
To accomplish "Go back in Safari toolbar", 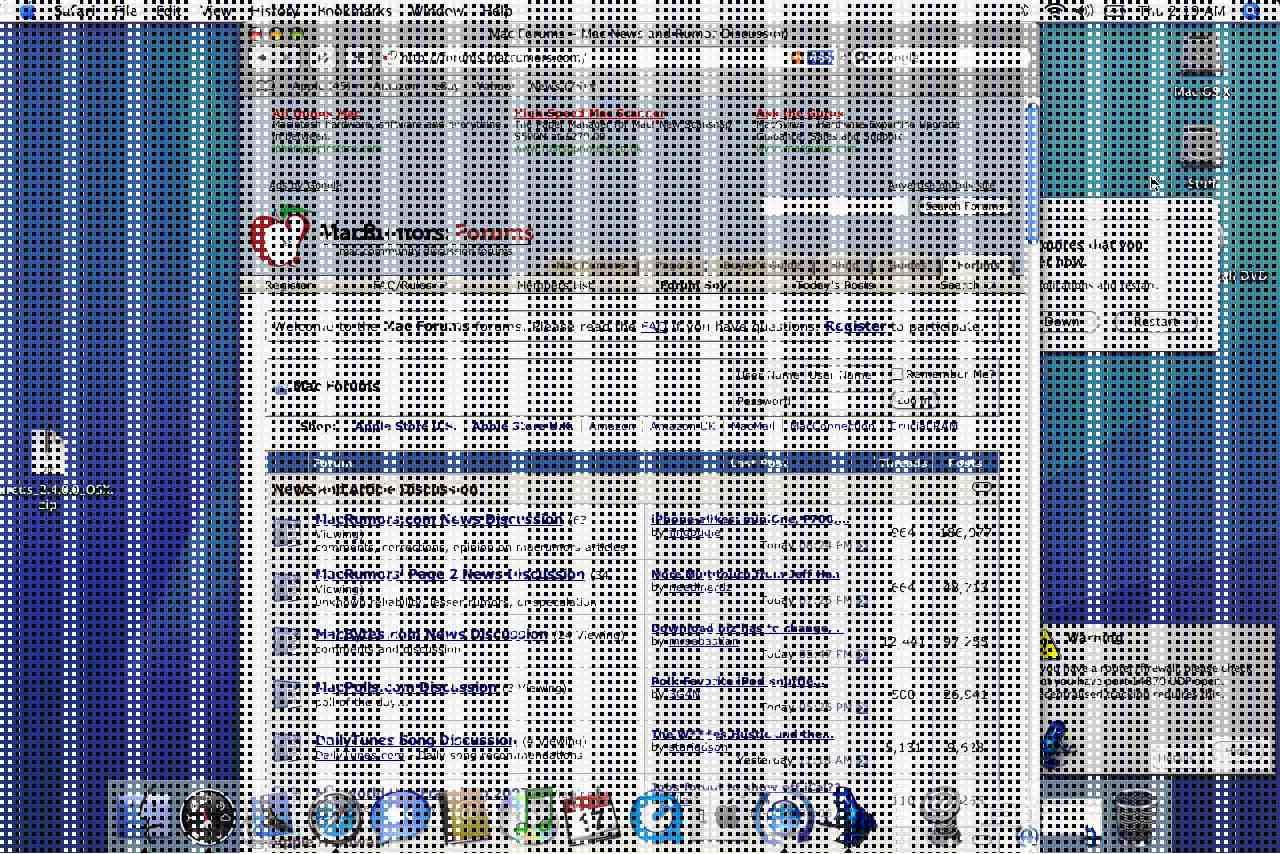I will coord(262,58).
